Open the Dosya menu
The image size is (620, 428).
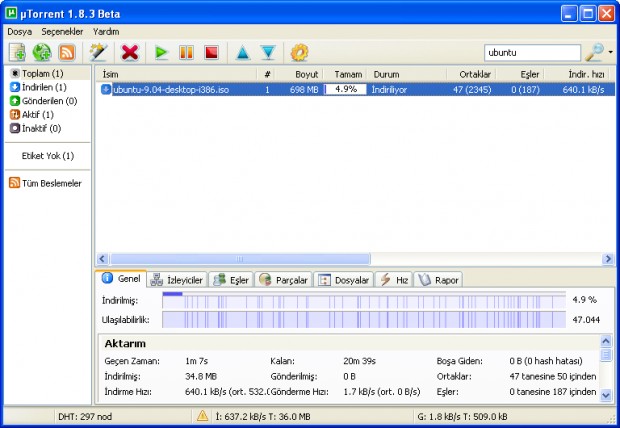19,32
